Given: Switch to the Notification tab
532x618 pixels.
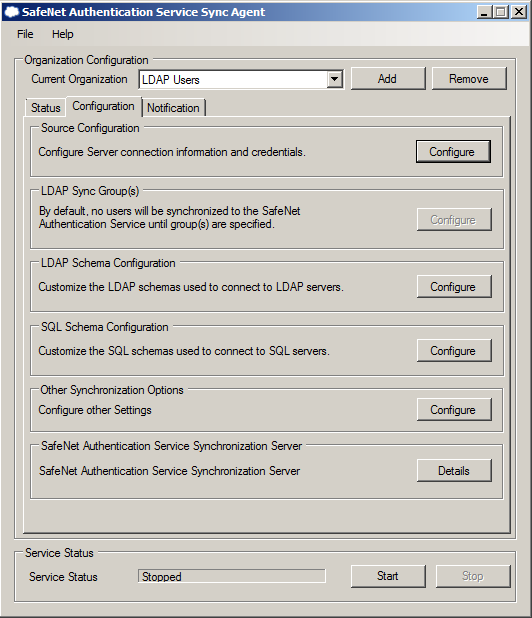Looking at the screenshot, I should click(x=173, y=108).
